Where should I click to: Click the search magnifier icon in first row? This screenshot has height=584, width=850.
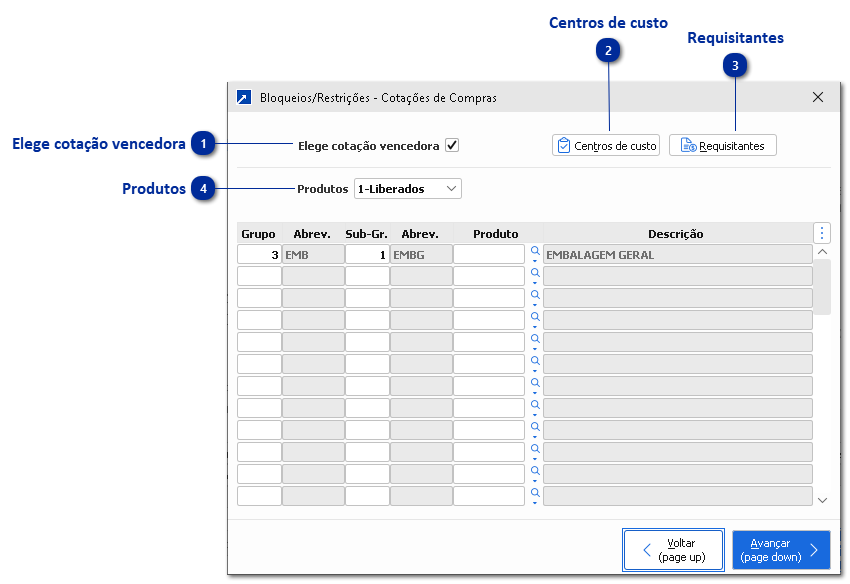tap(535, 252)
